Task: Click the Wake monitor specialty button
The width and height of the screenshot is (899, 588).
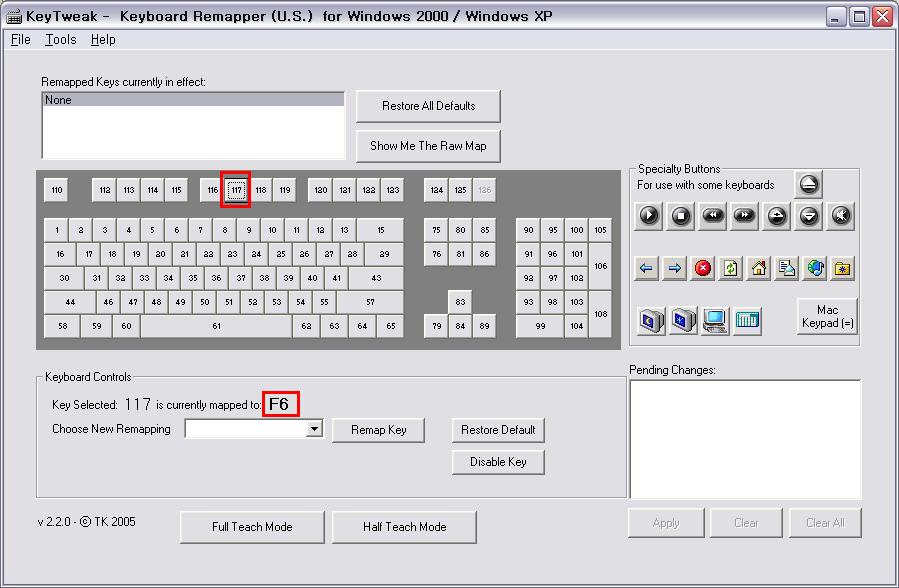Action: pos(683,320)
